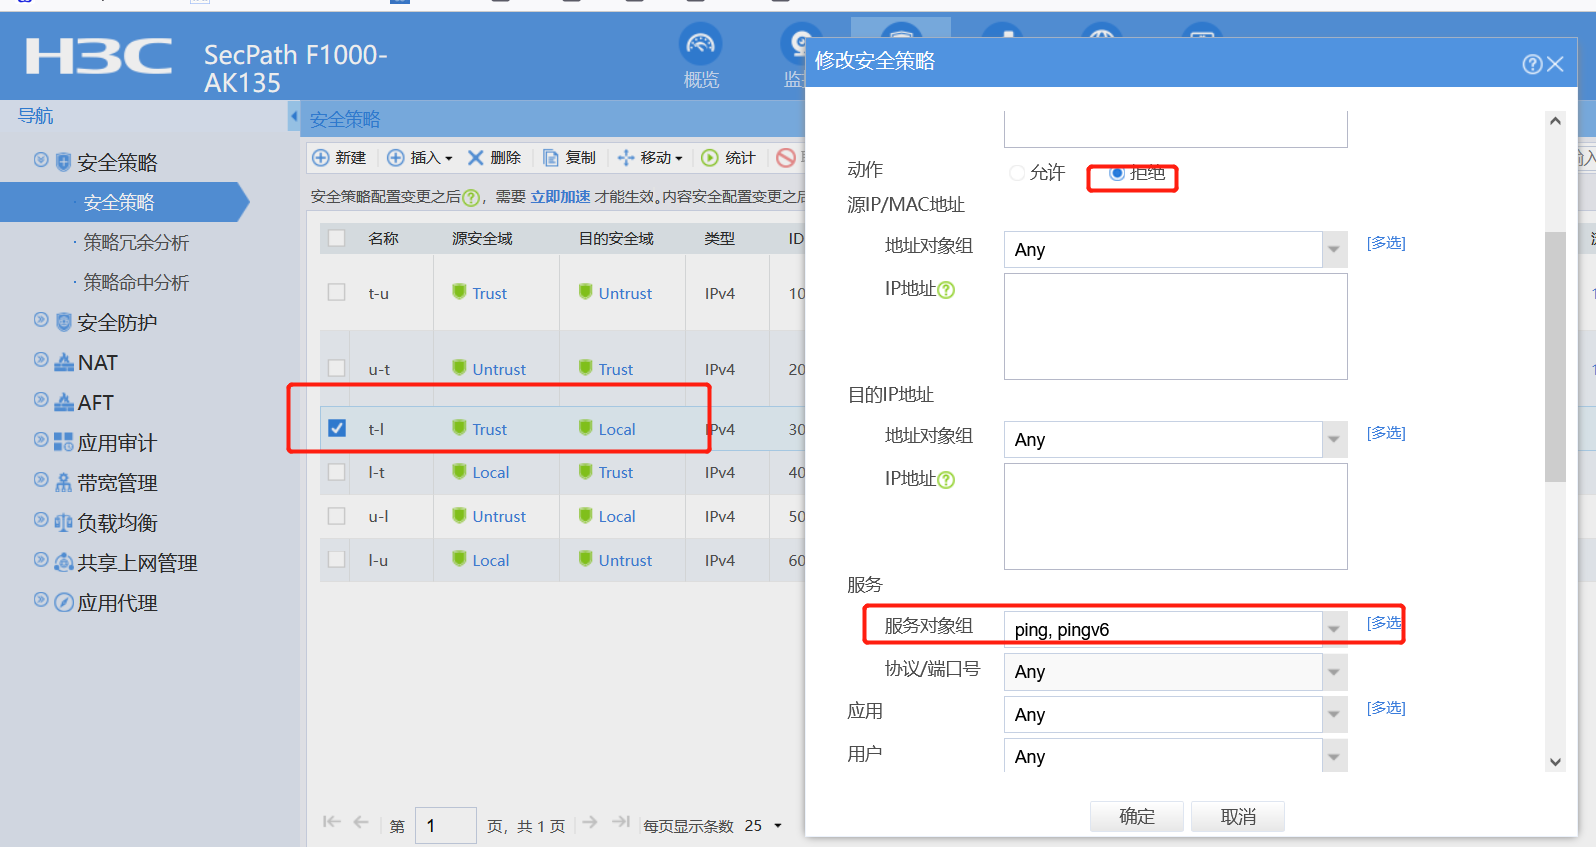Click the 新建 add icon in toolbar
The width and height of the screenshot is (1596, 847).
click(321, 158)
